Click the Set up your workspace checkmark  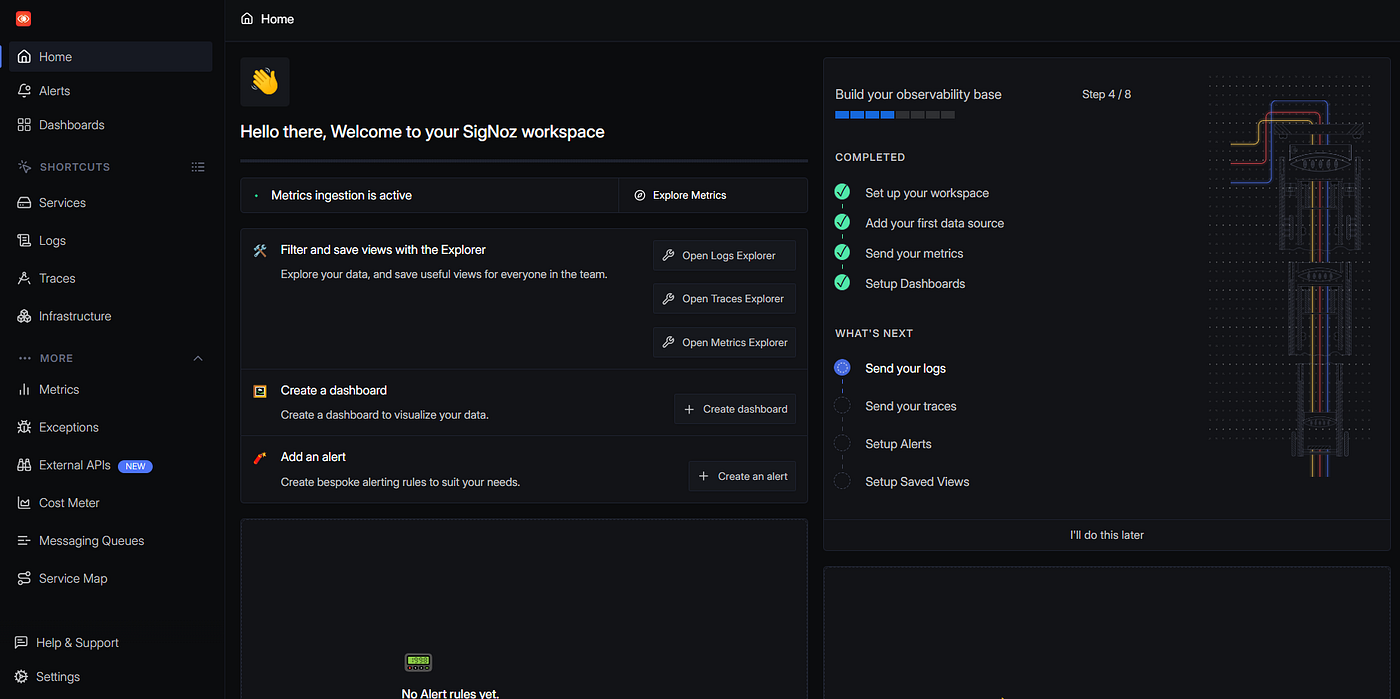[842, 192]
